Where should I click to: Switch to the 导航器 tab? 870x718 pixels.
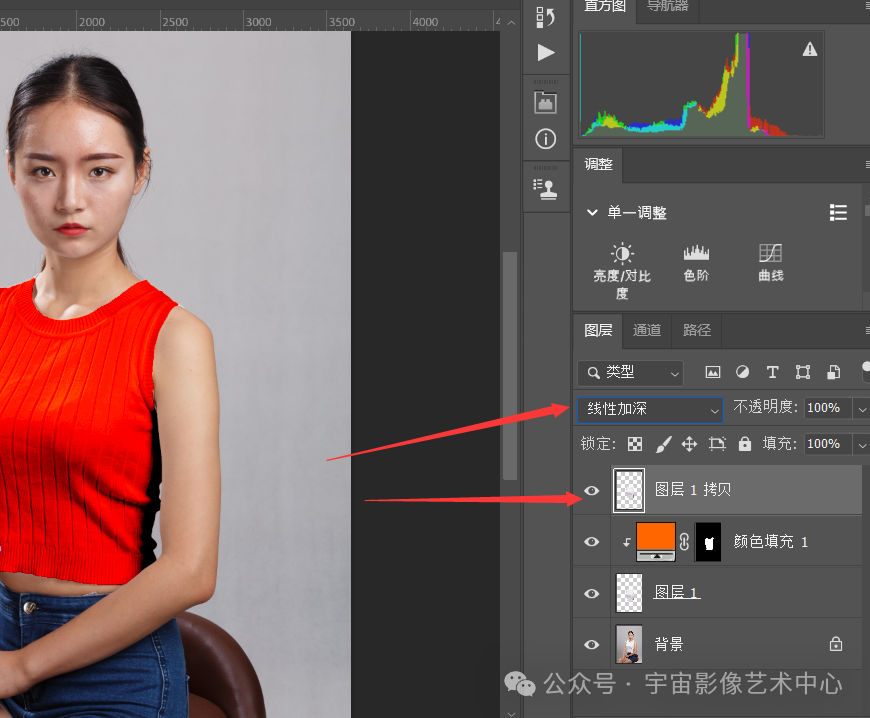667,7
